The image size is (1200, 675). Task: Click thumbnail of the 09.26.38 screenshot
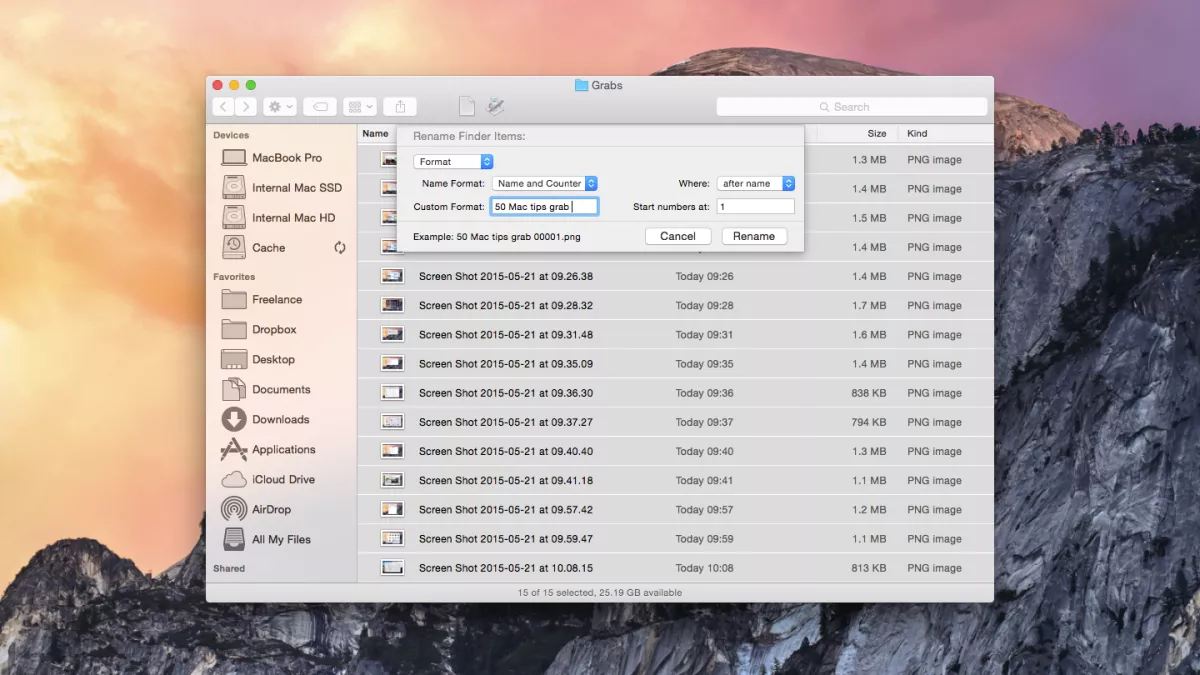[x=393, y=275]
